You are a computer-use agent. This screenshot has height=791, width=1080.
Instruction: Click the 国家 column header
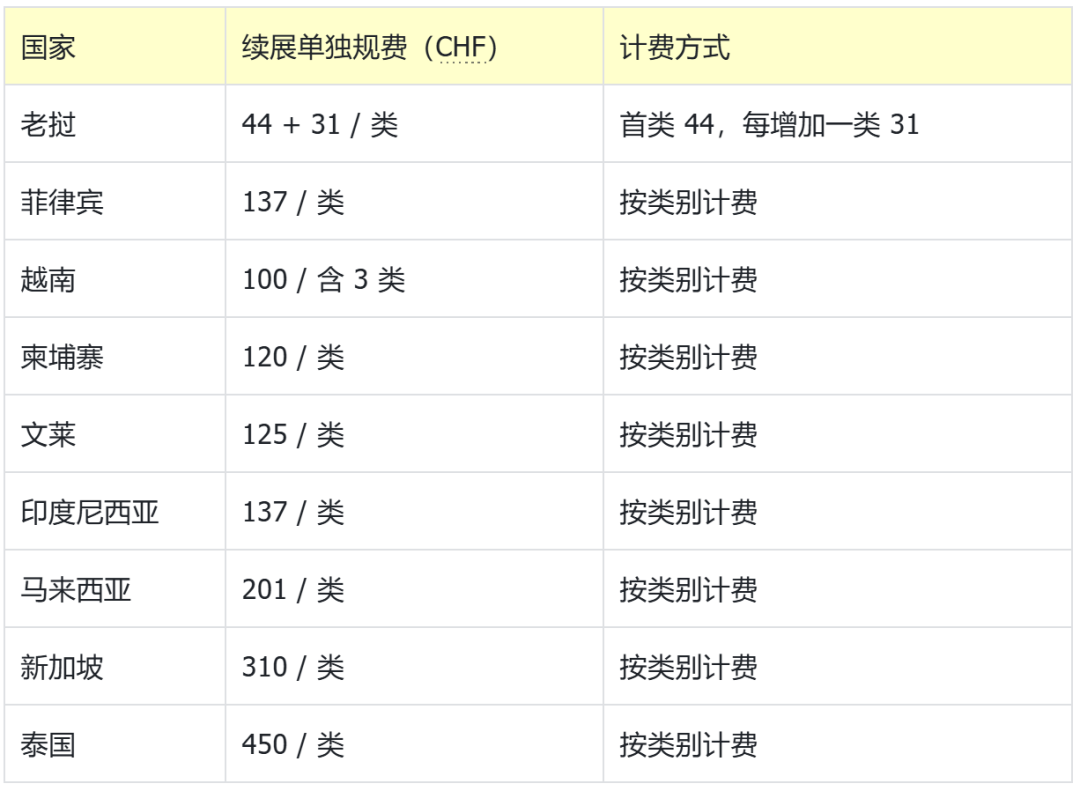tap(115, 47)
